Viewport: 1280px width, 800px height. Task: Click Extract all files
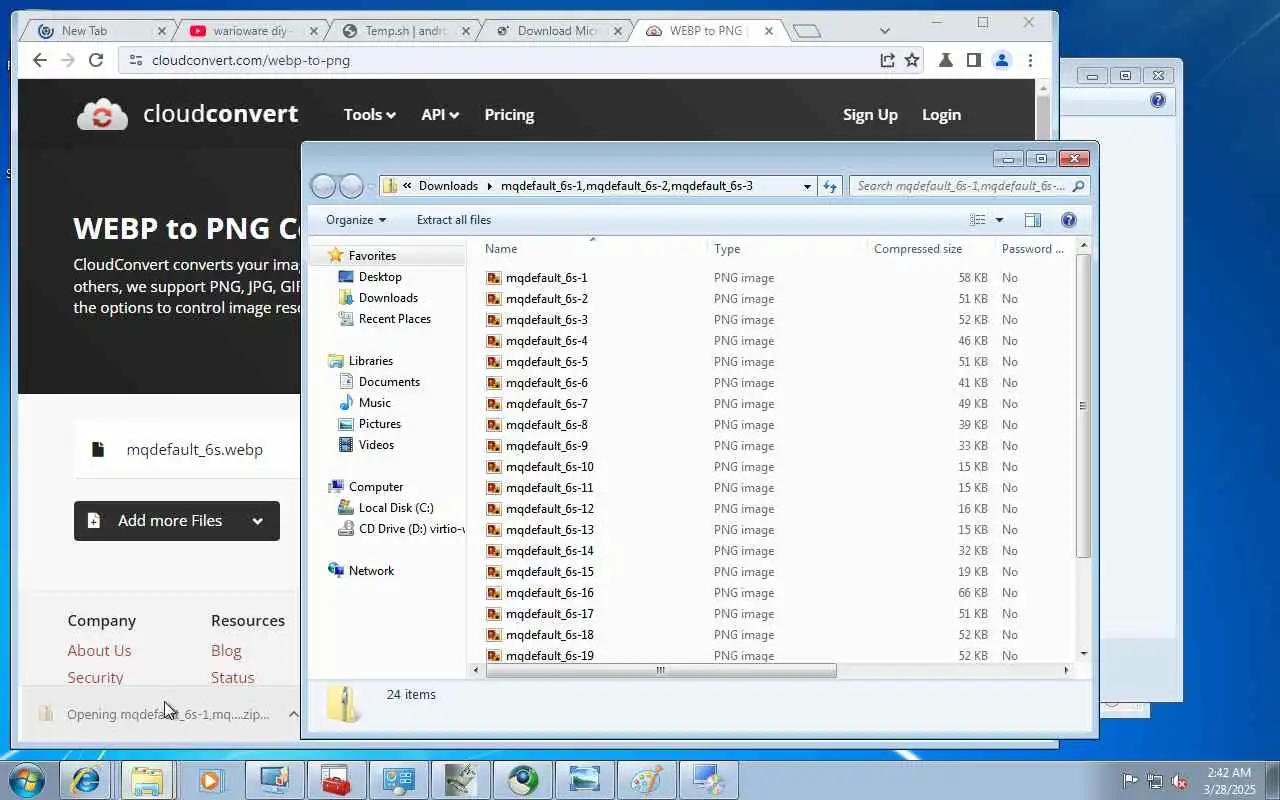pos(454,220)
